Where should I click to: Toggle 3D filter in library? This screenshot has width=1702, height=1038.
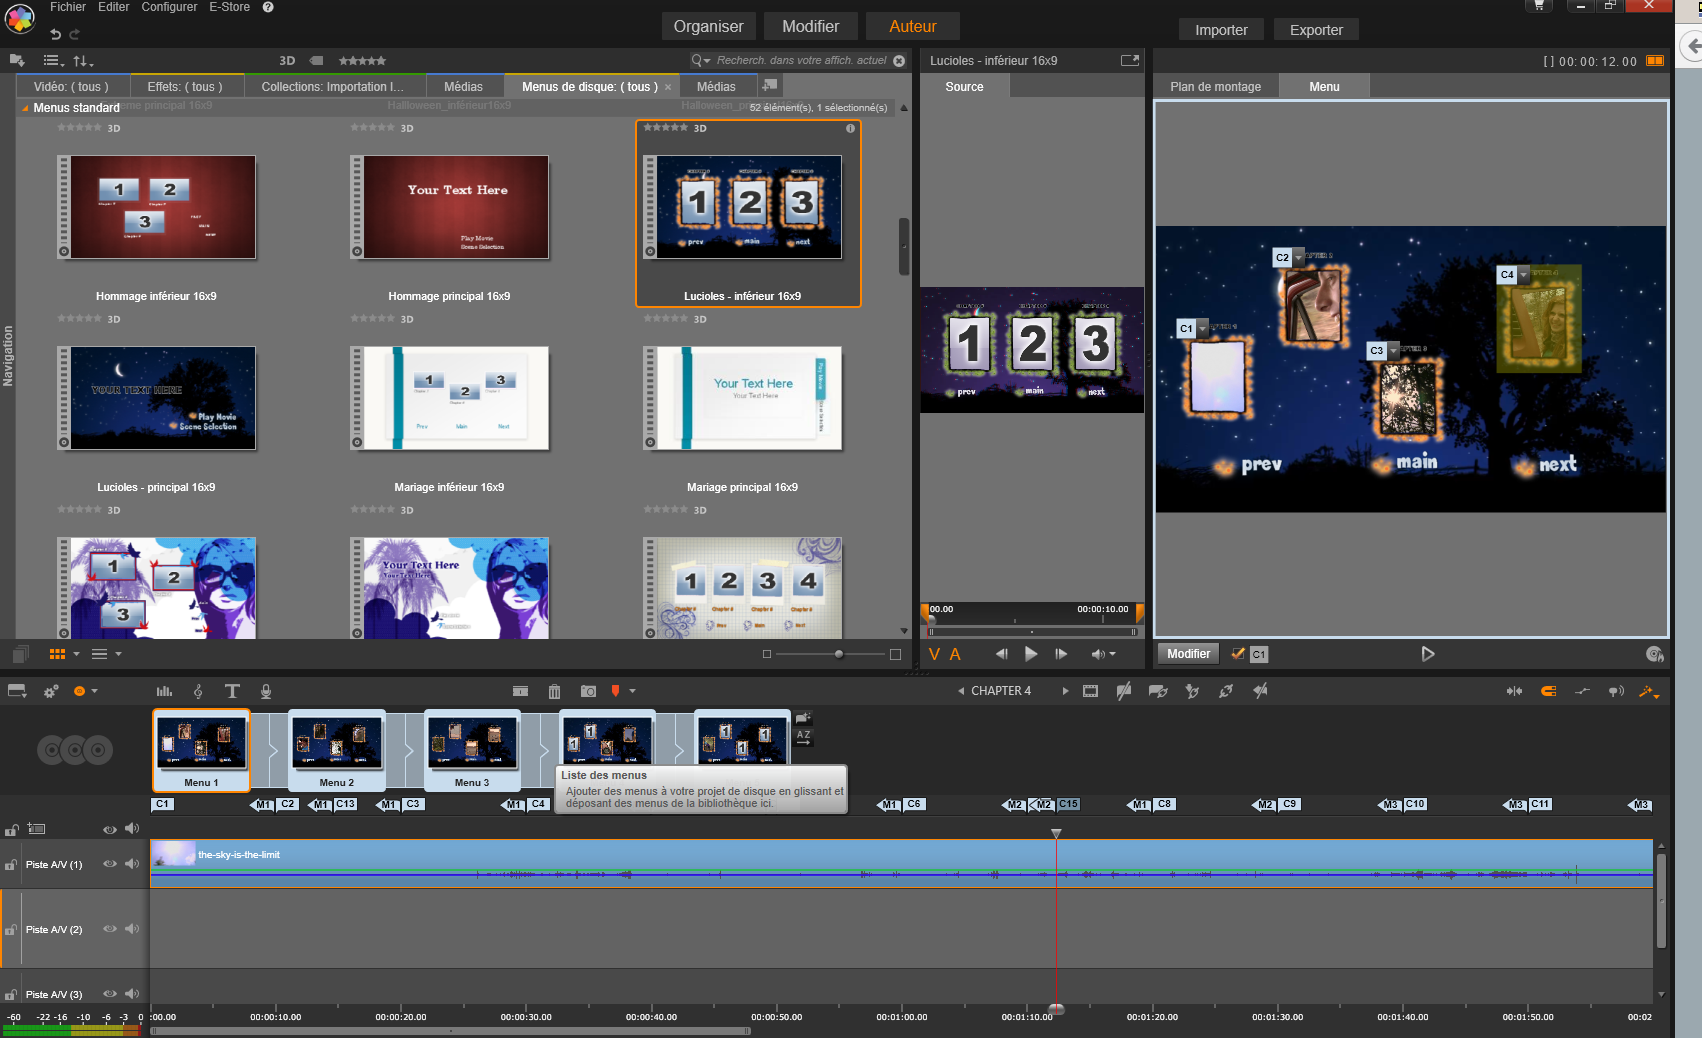[x=287, y=61]
